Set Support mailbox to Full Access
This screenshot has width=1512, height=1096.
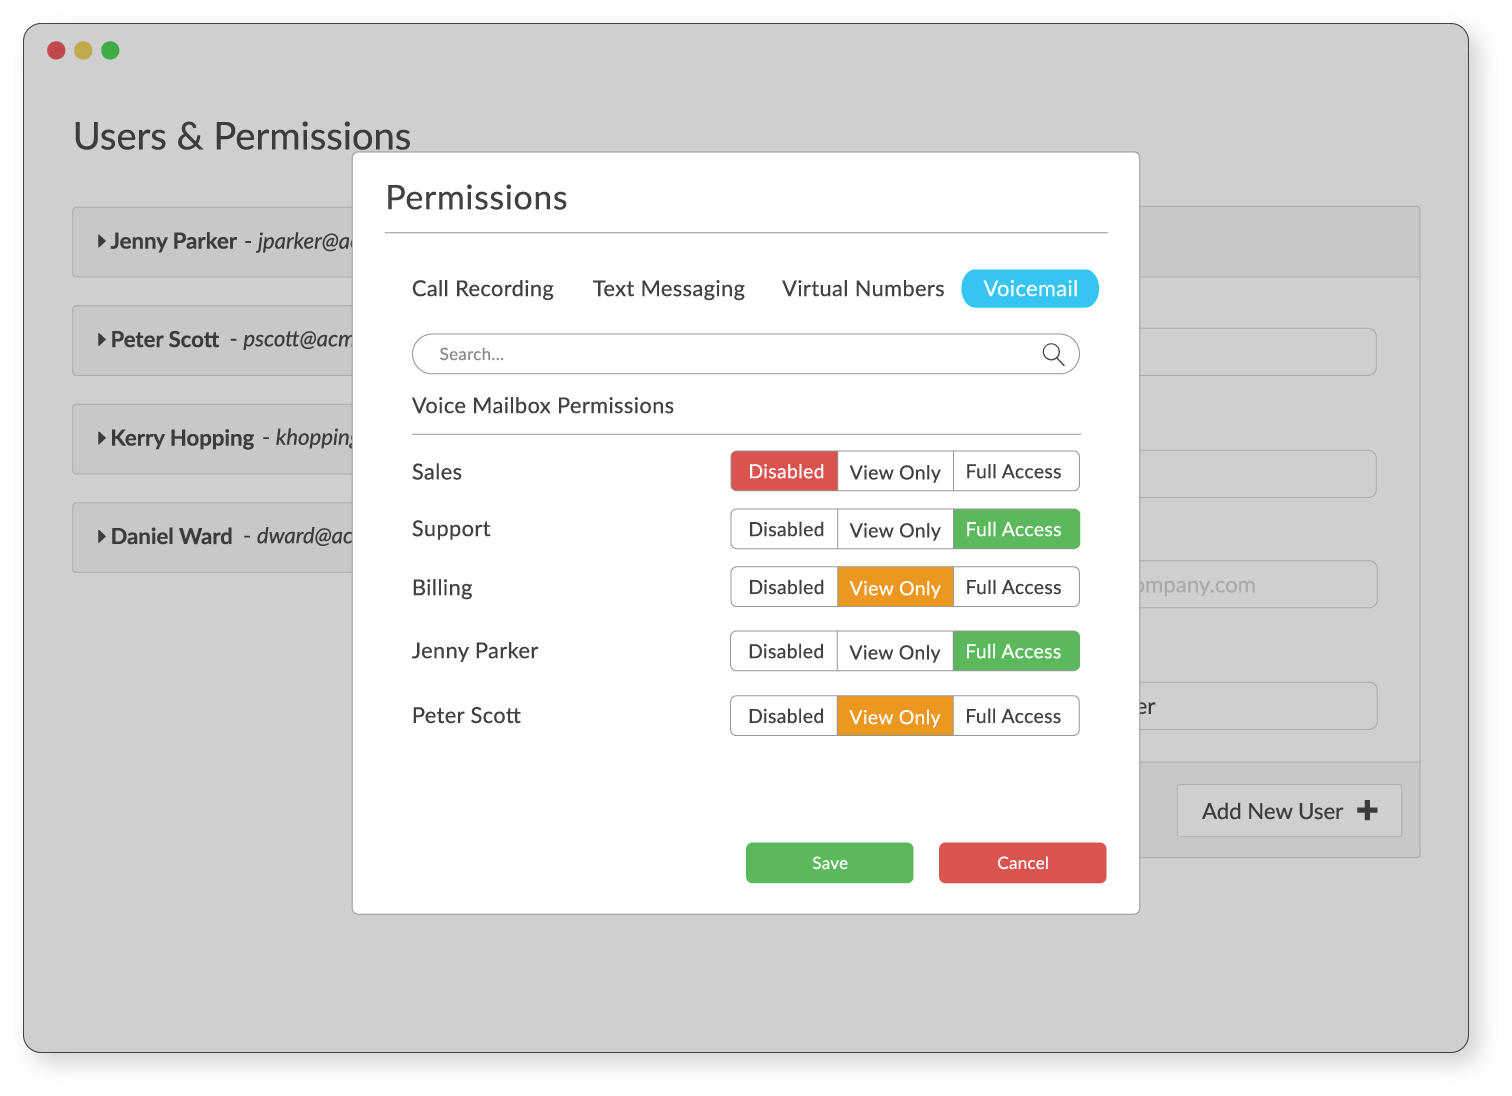pos(1015,529)
